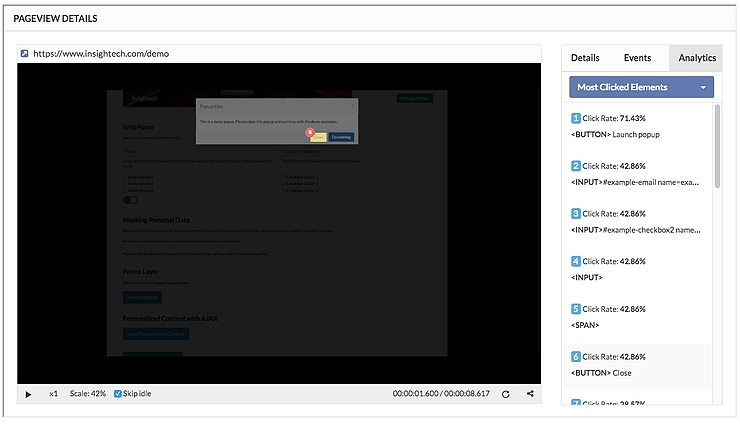Click the number 5 badge for SPAN element

tap(575, 309)
